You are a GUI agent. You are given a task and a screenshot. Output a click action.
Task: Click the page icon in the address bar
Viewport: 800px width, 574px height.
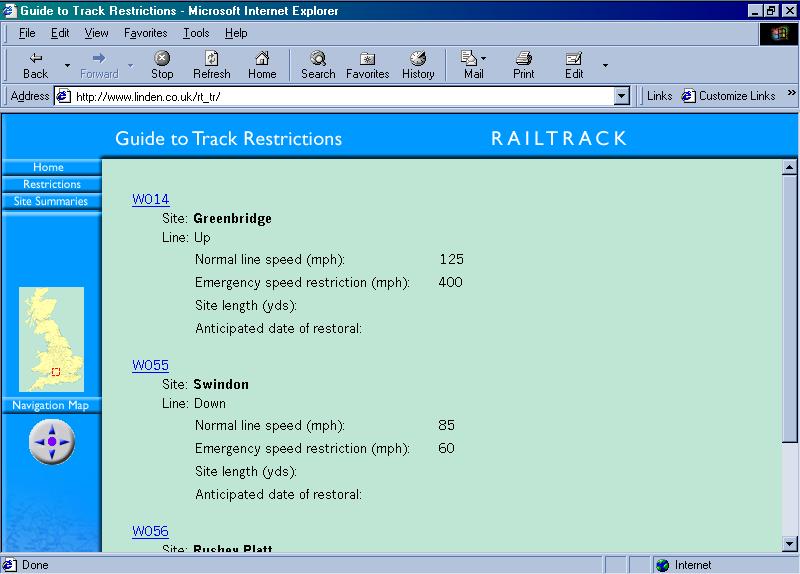(63, 96)
